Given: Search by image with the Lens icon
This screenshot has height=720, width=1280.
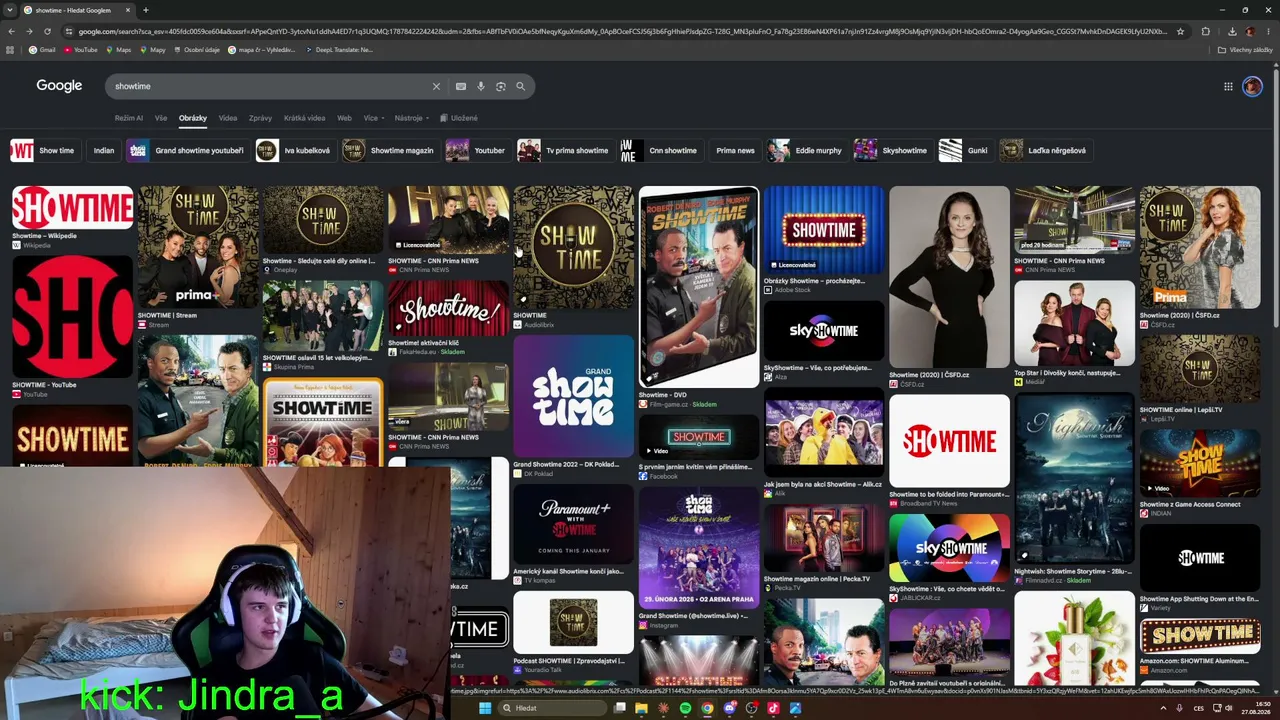Looking at the screenshot, I should coord(501,86).
